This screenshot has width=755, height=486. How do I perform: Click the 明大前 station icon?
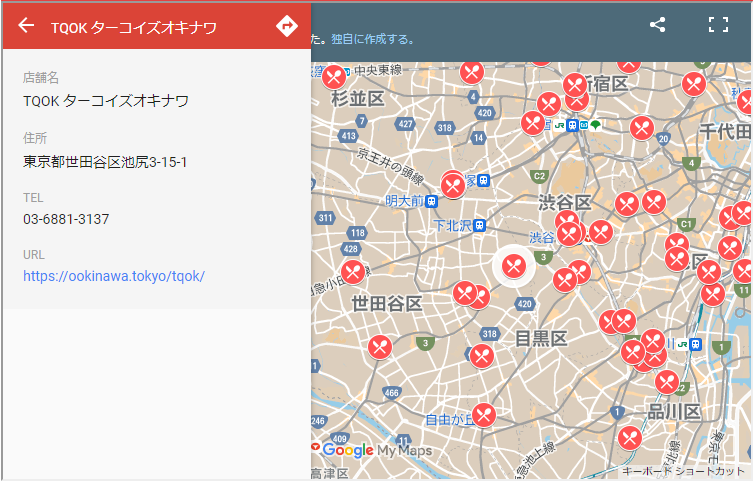pyautogui.click(x=432, y=201)
